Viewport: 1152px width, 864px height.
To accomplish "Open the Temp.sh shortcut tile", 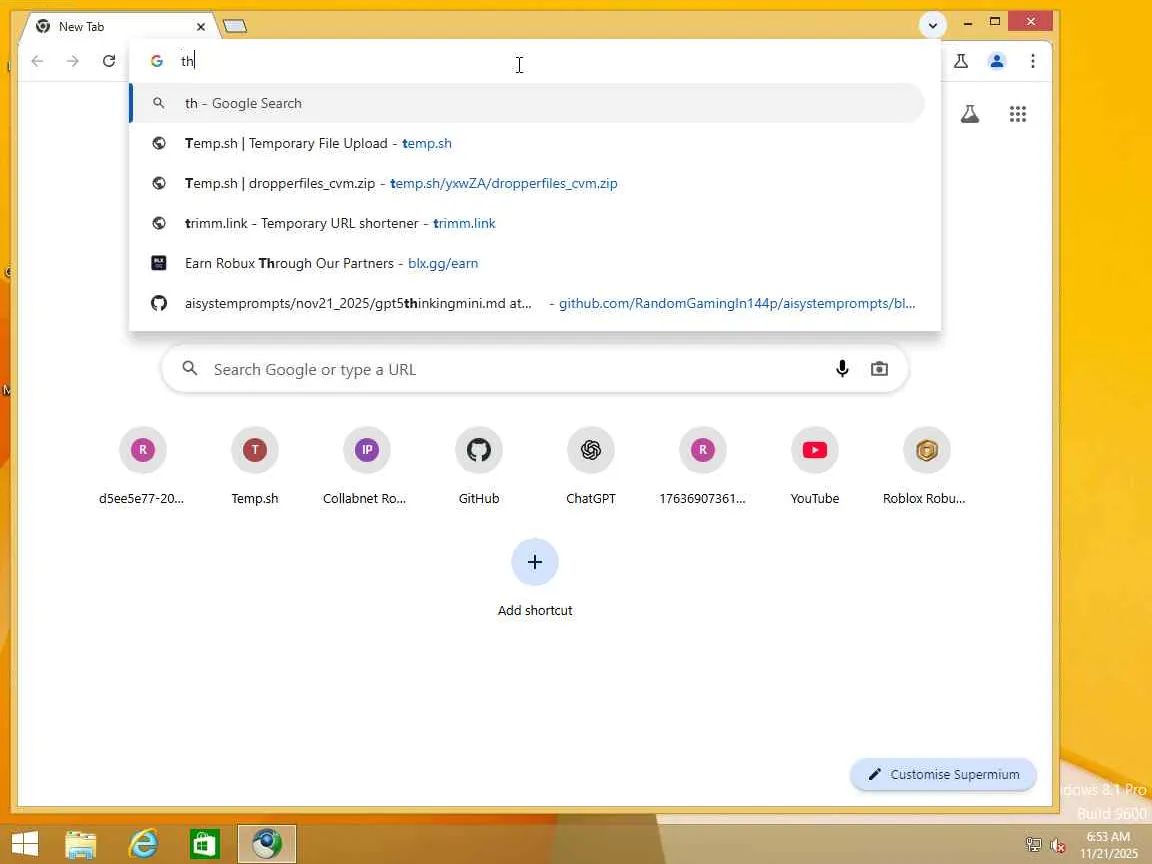I will [x=255, y=465].
